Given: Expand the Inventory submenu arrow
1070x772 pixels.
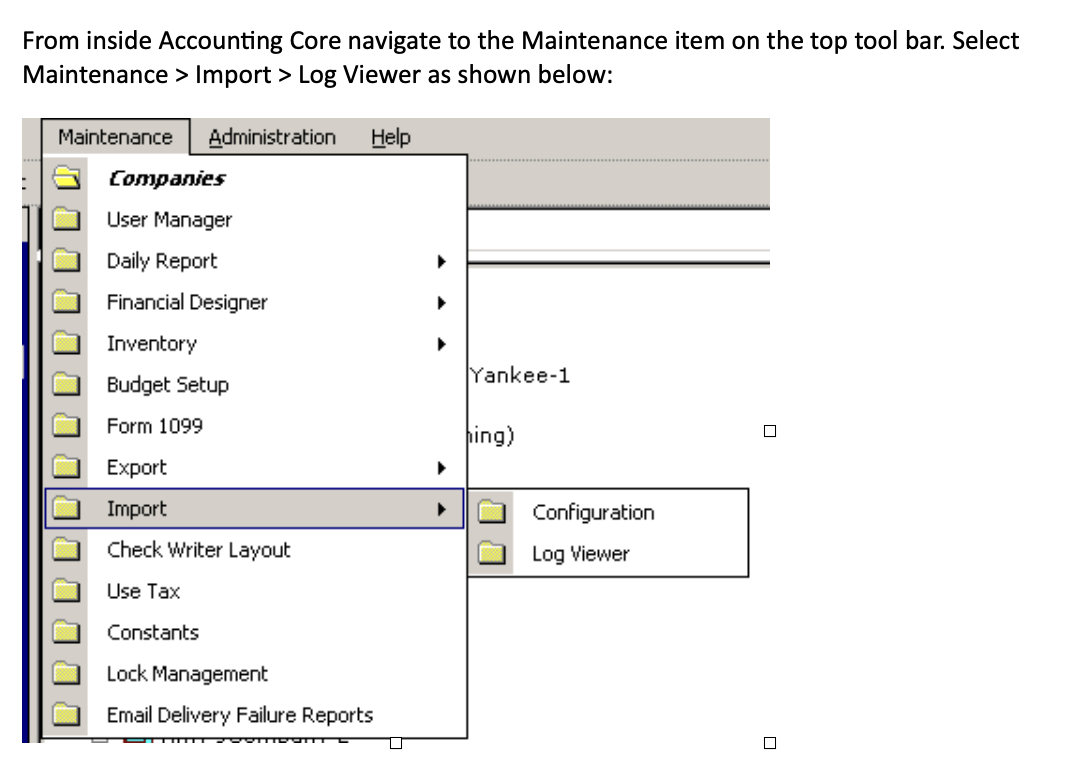Looking at the screenshot, I should 439,344.
